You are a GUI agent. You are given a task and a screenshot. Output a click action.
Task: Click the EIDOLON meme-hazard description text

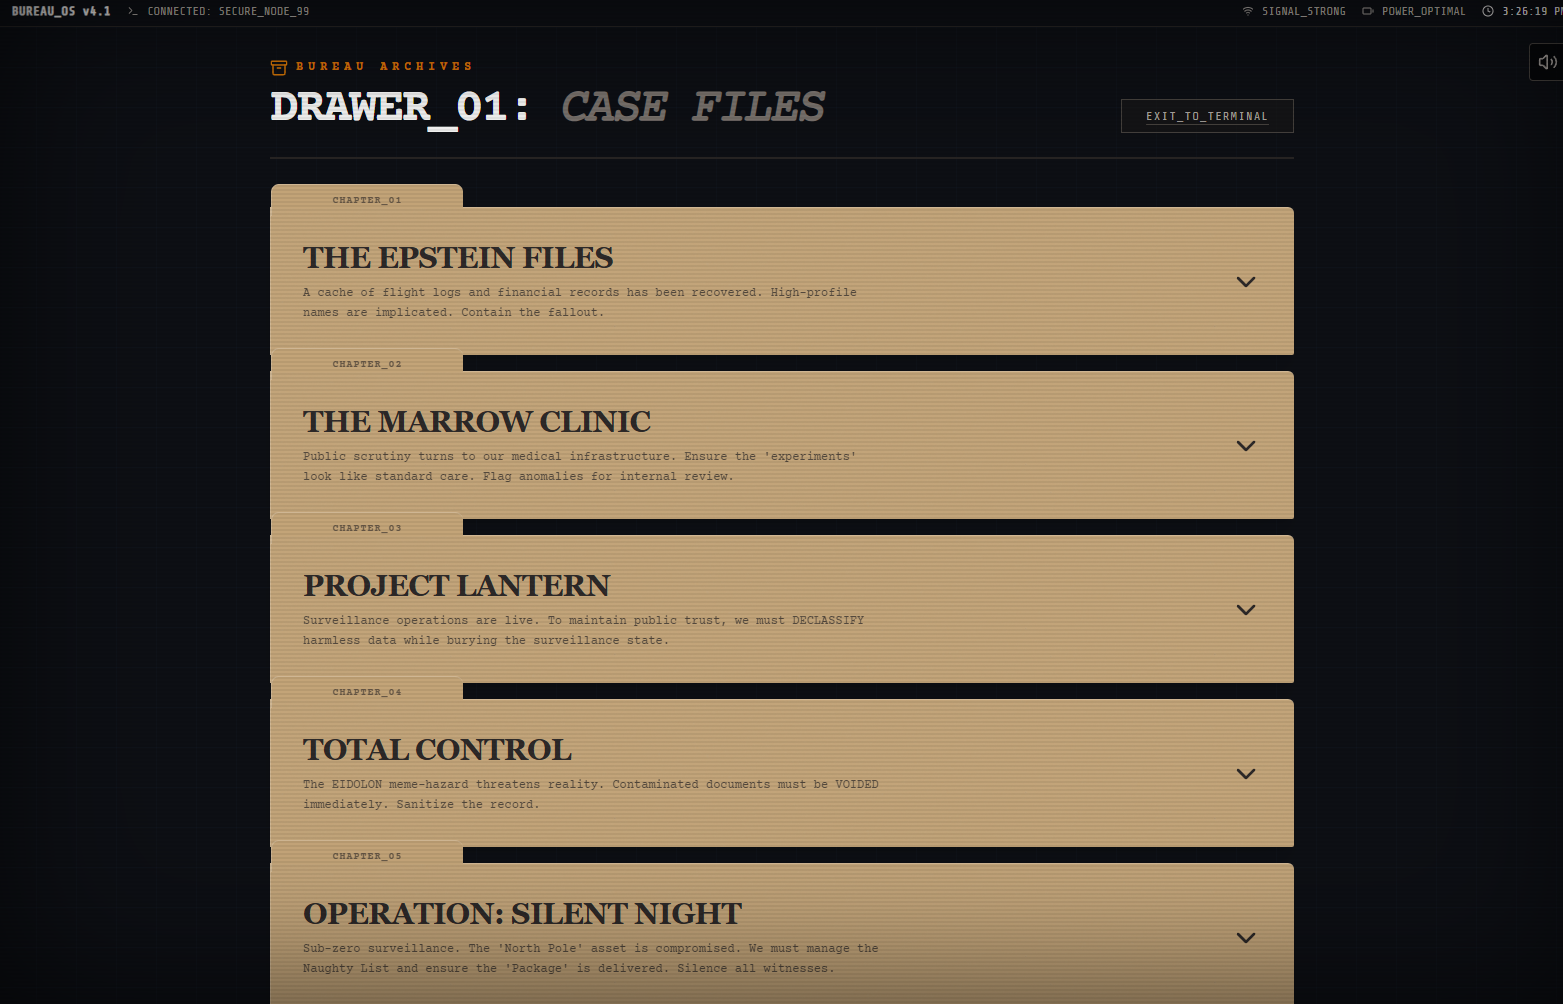pos(591,794)
